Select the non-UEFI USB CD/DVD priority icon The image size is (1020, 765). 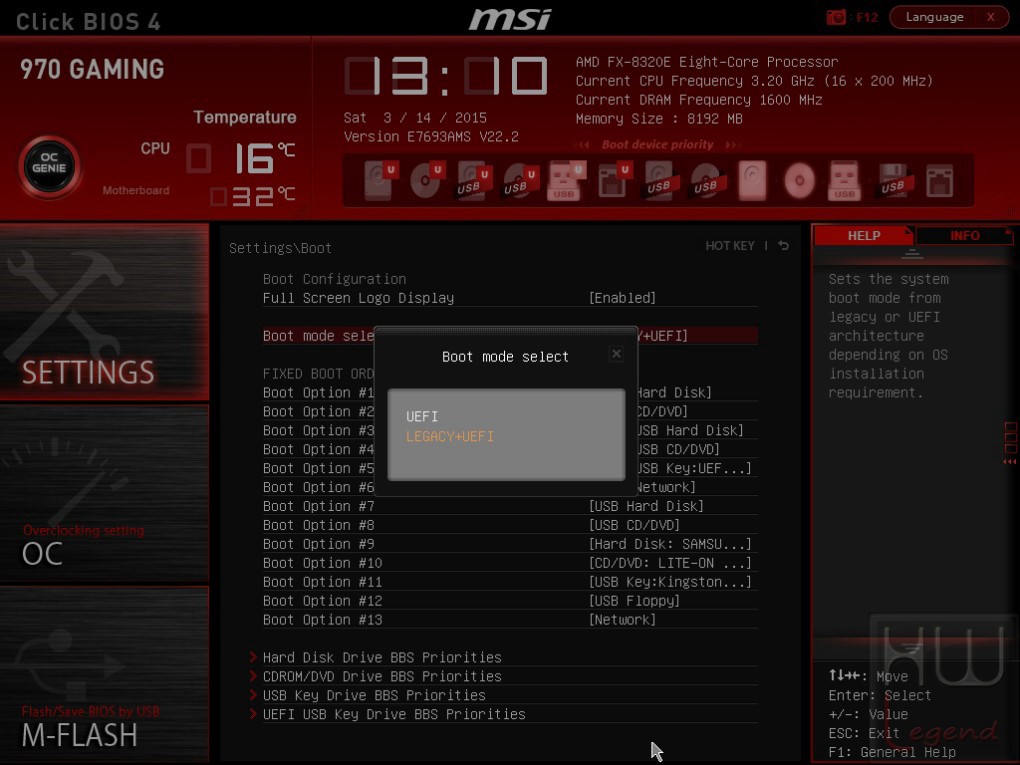click(706, 180)
